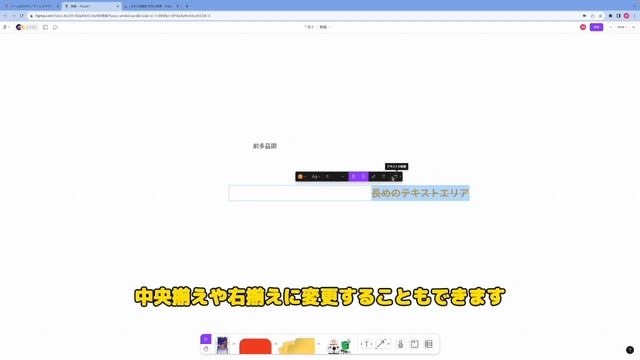Go back in the browser
This screenshot has height=360, width=640.
click(x=5, y=16)
